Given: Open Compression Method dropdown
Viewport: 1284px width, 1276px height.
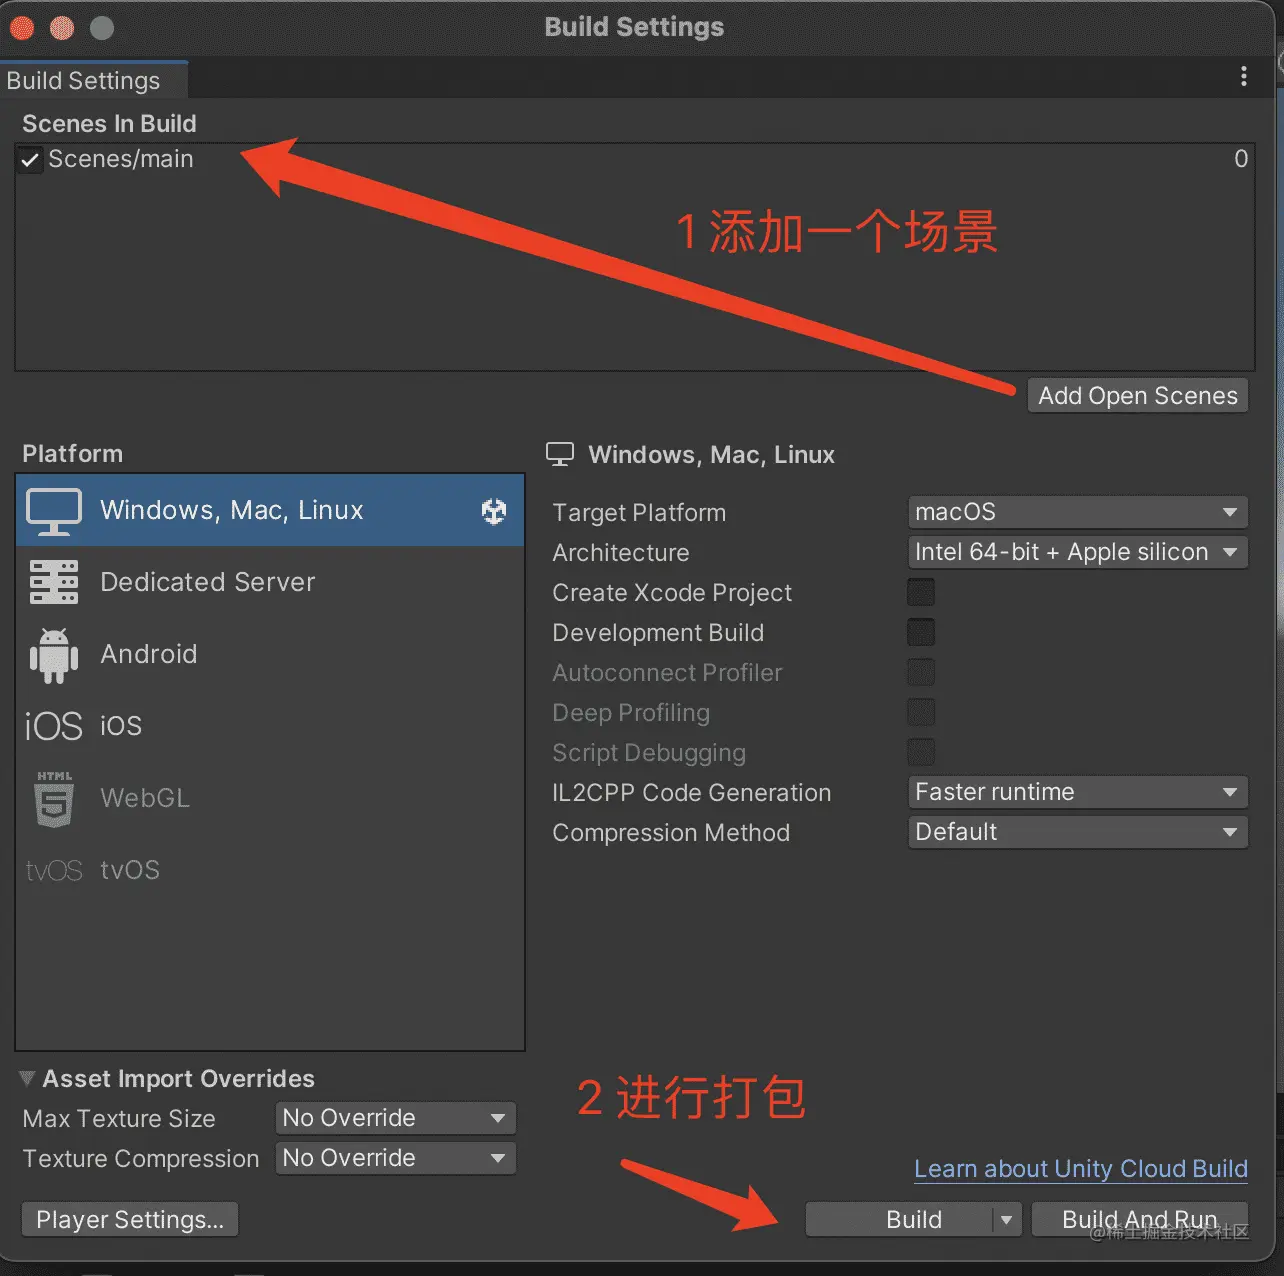Looking at the screenshot, I should pyautogui.click(x=1078, y=832).
